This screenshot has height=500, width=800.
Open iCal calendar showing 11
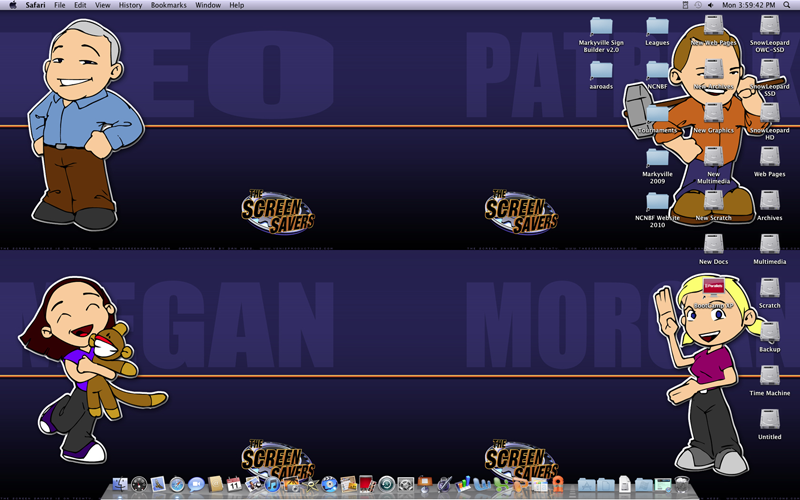click(234, 485)
